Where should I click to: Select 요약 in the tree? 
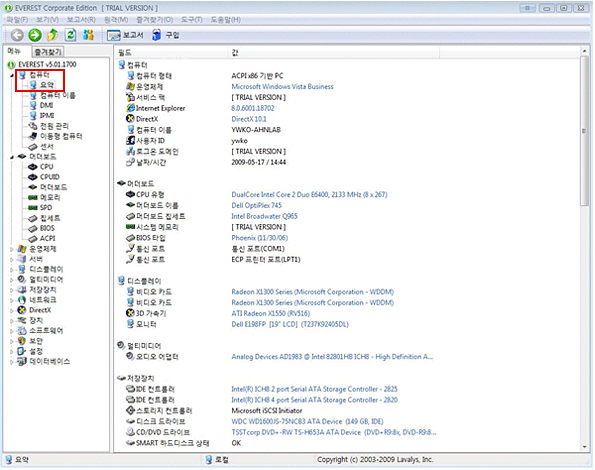tap(47, 85)
